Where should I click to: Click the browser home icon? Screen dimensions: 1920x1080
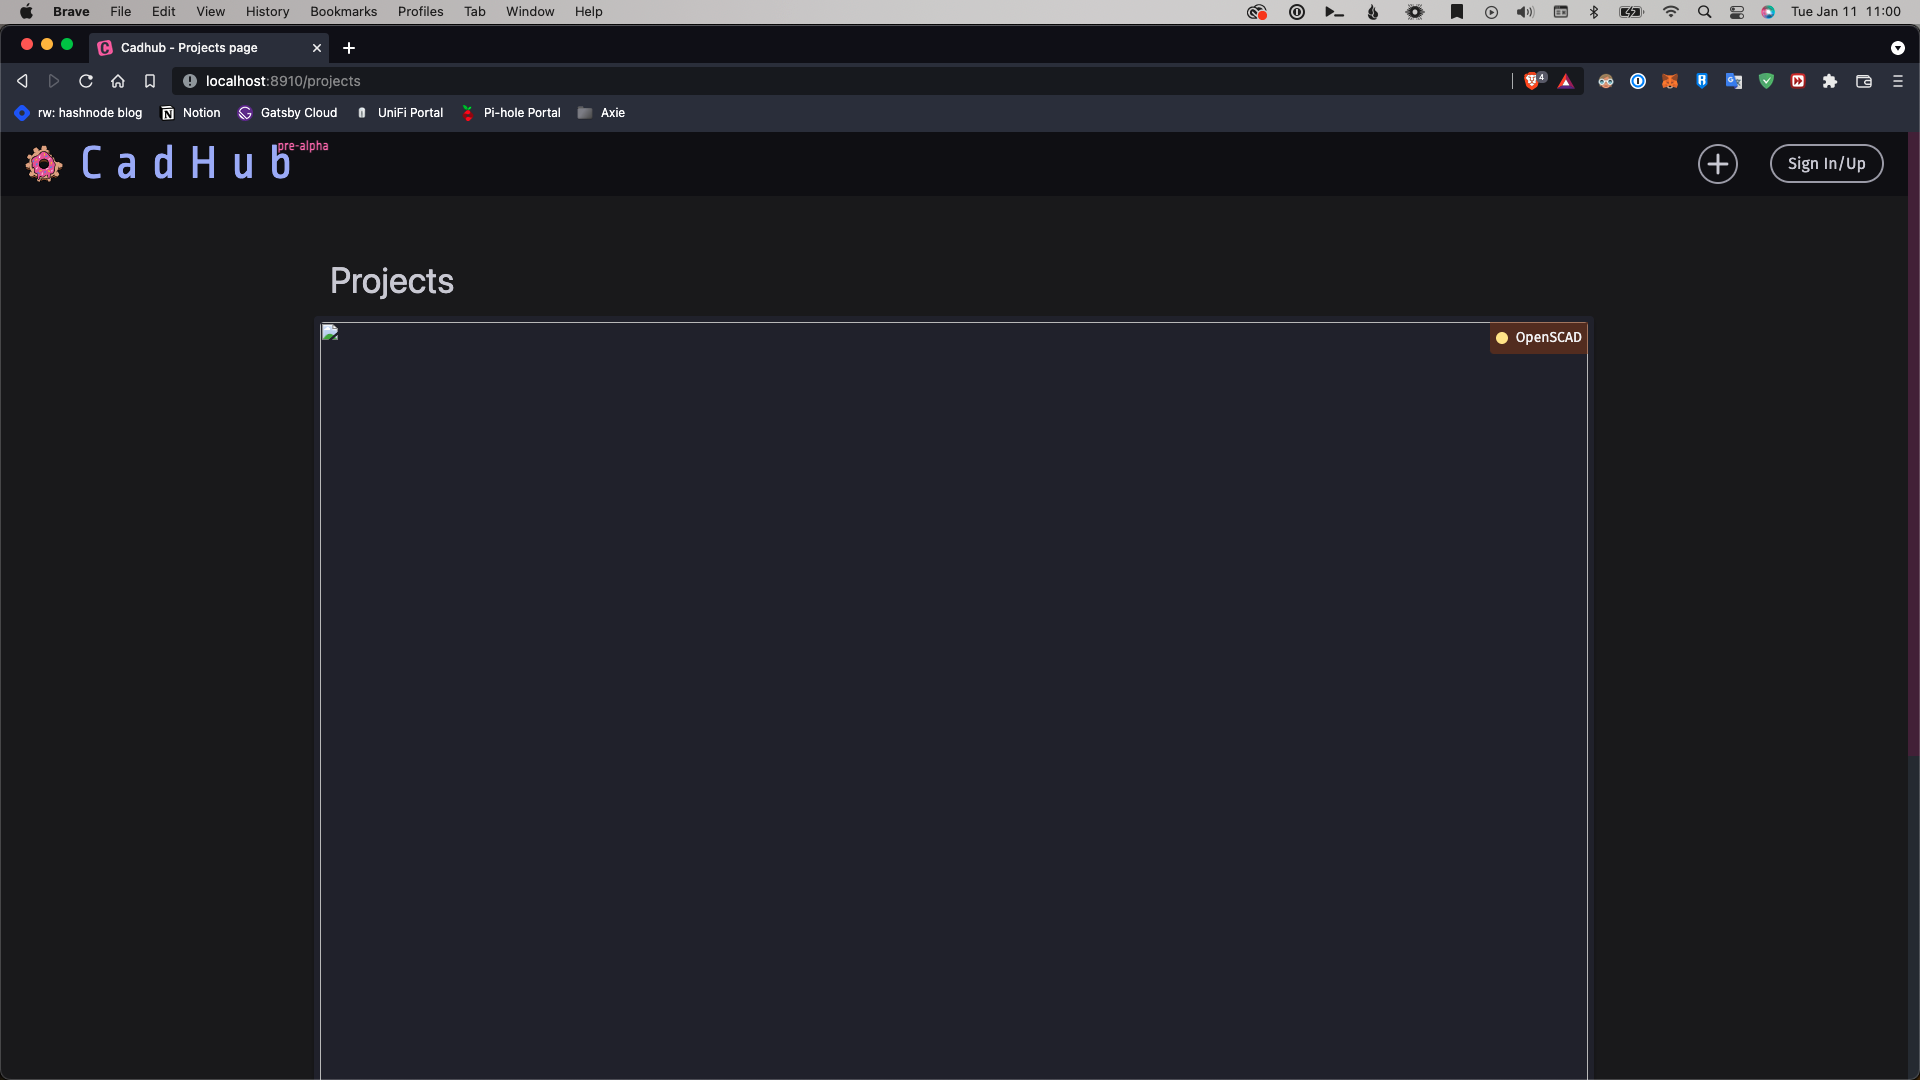(x=118, y=81)
